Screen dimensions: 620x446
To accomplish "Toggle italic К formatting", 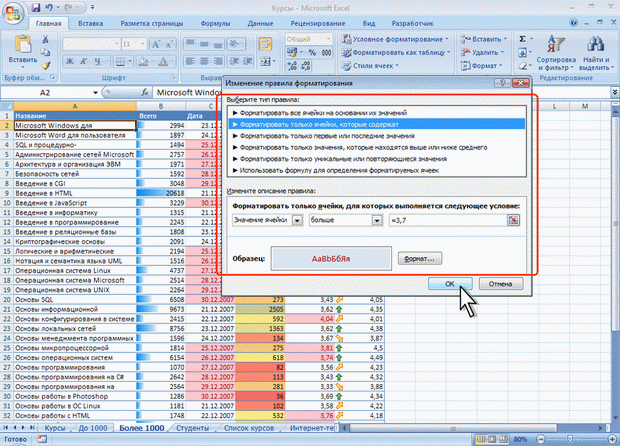I will coord(83,61).
